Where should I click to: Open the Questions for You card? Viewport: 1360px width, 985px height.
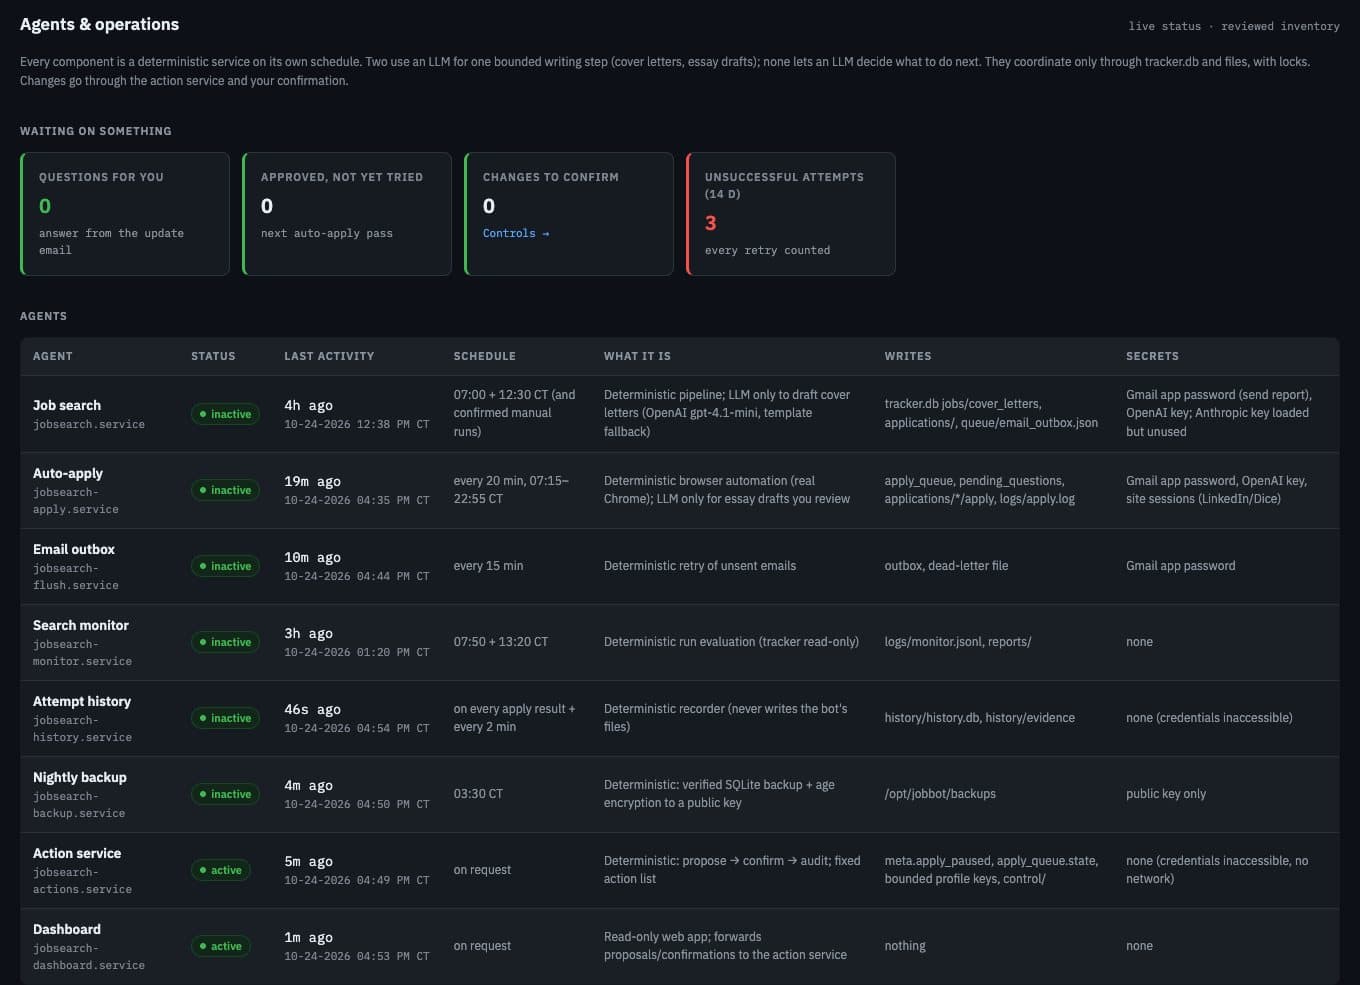pyautogui.click(x=125, y=214)
